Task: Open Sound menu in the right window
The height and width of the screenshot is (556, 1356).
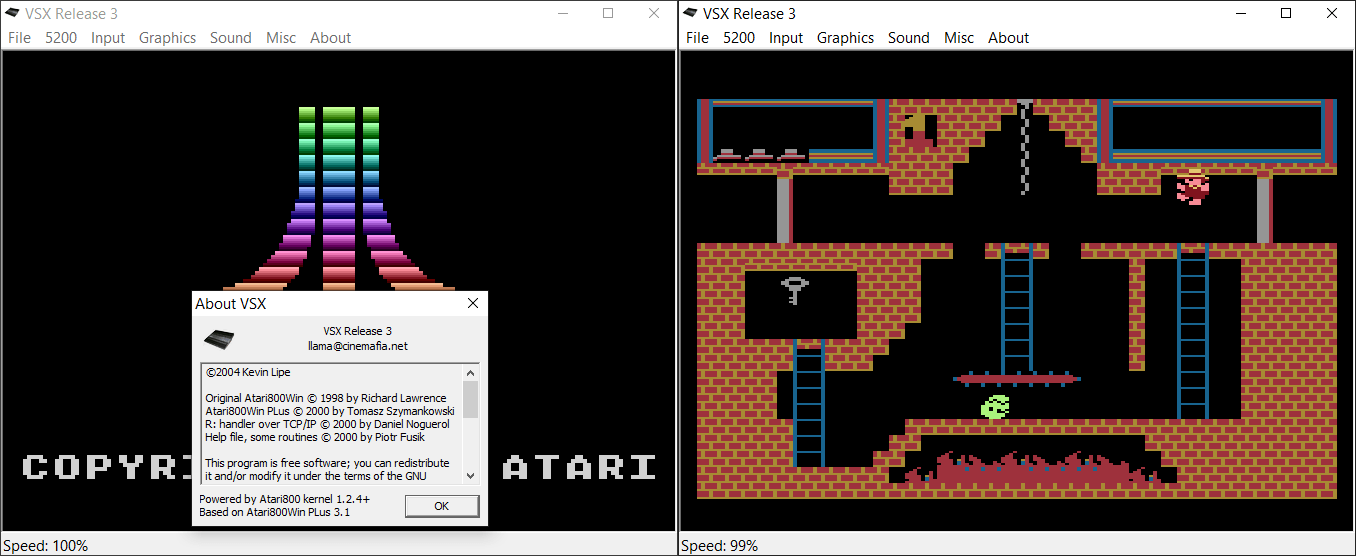Action: pyautogui.click(x=908, y=38)
